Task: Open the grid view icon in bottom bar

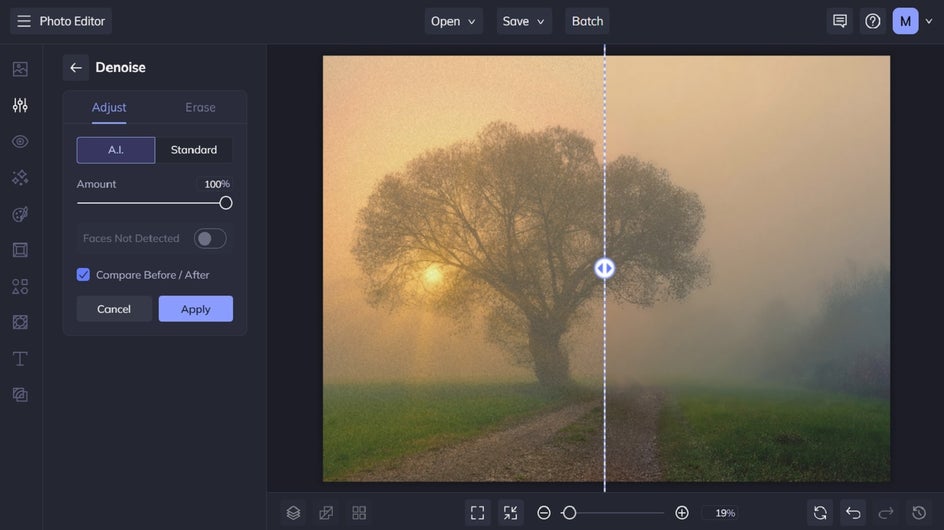Action: (359, 513)
